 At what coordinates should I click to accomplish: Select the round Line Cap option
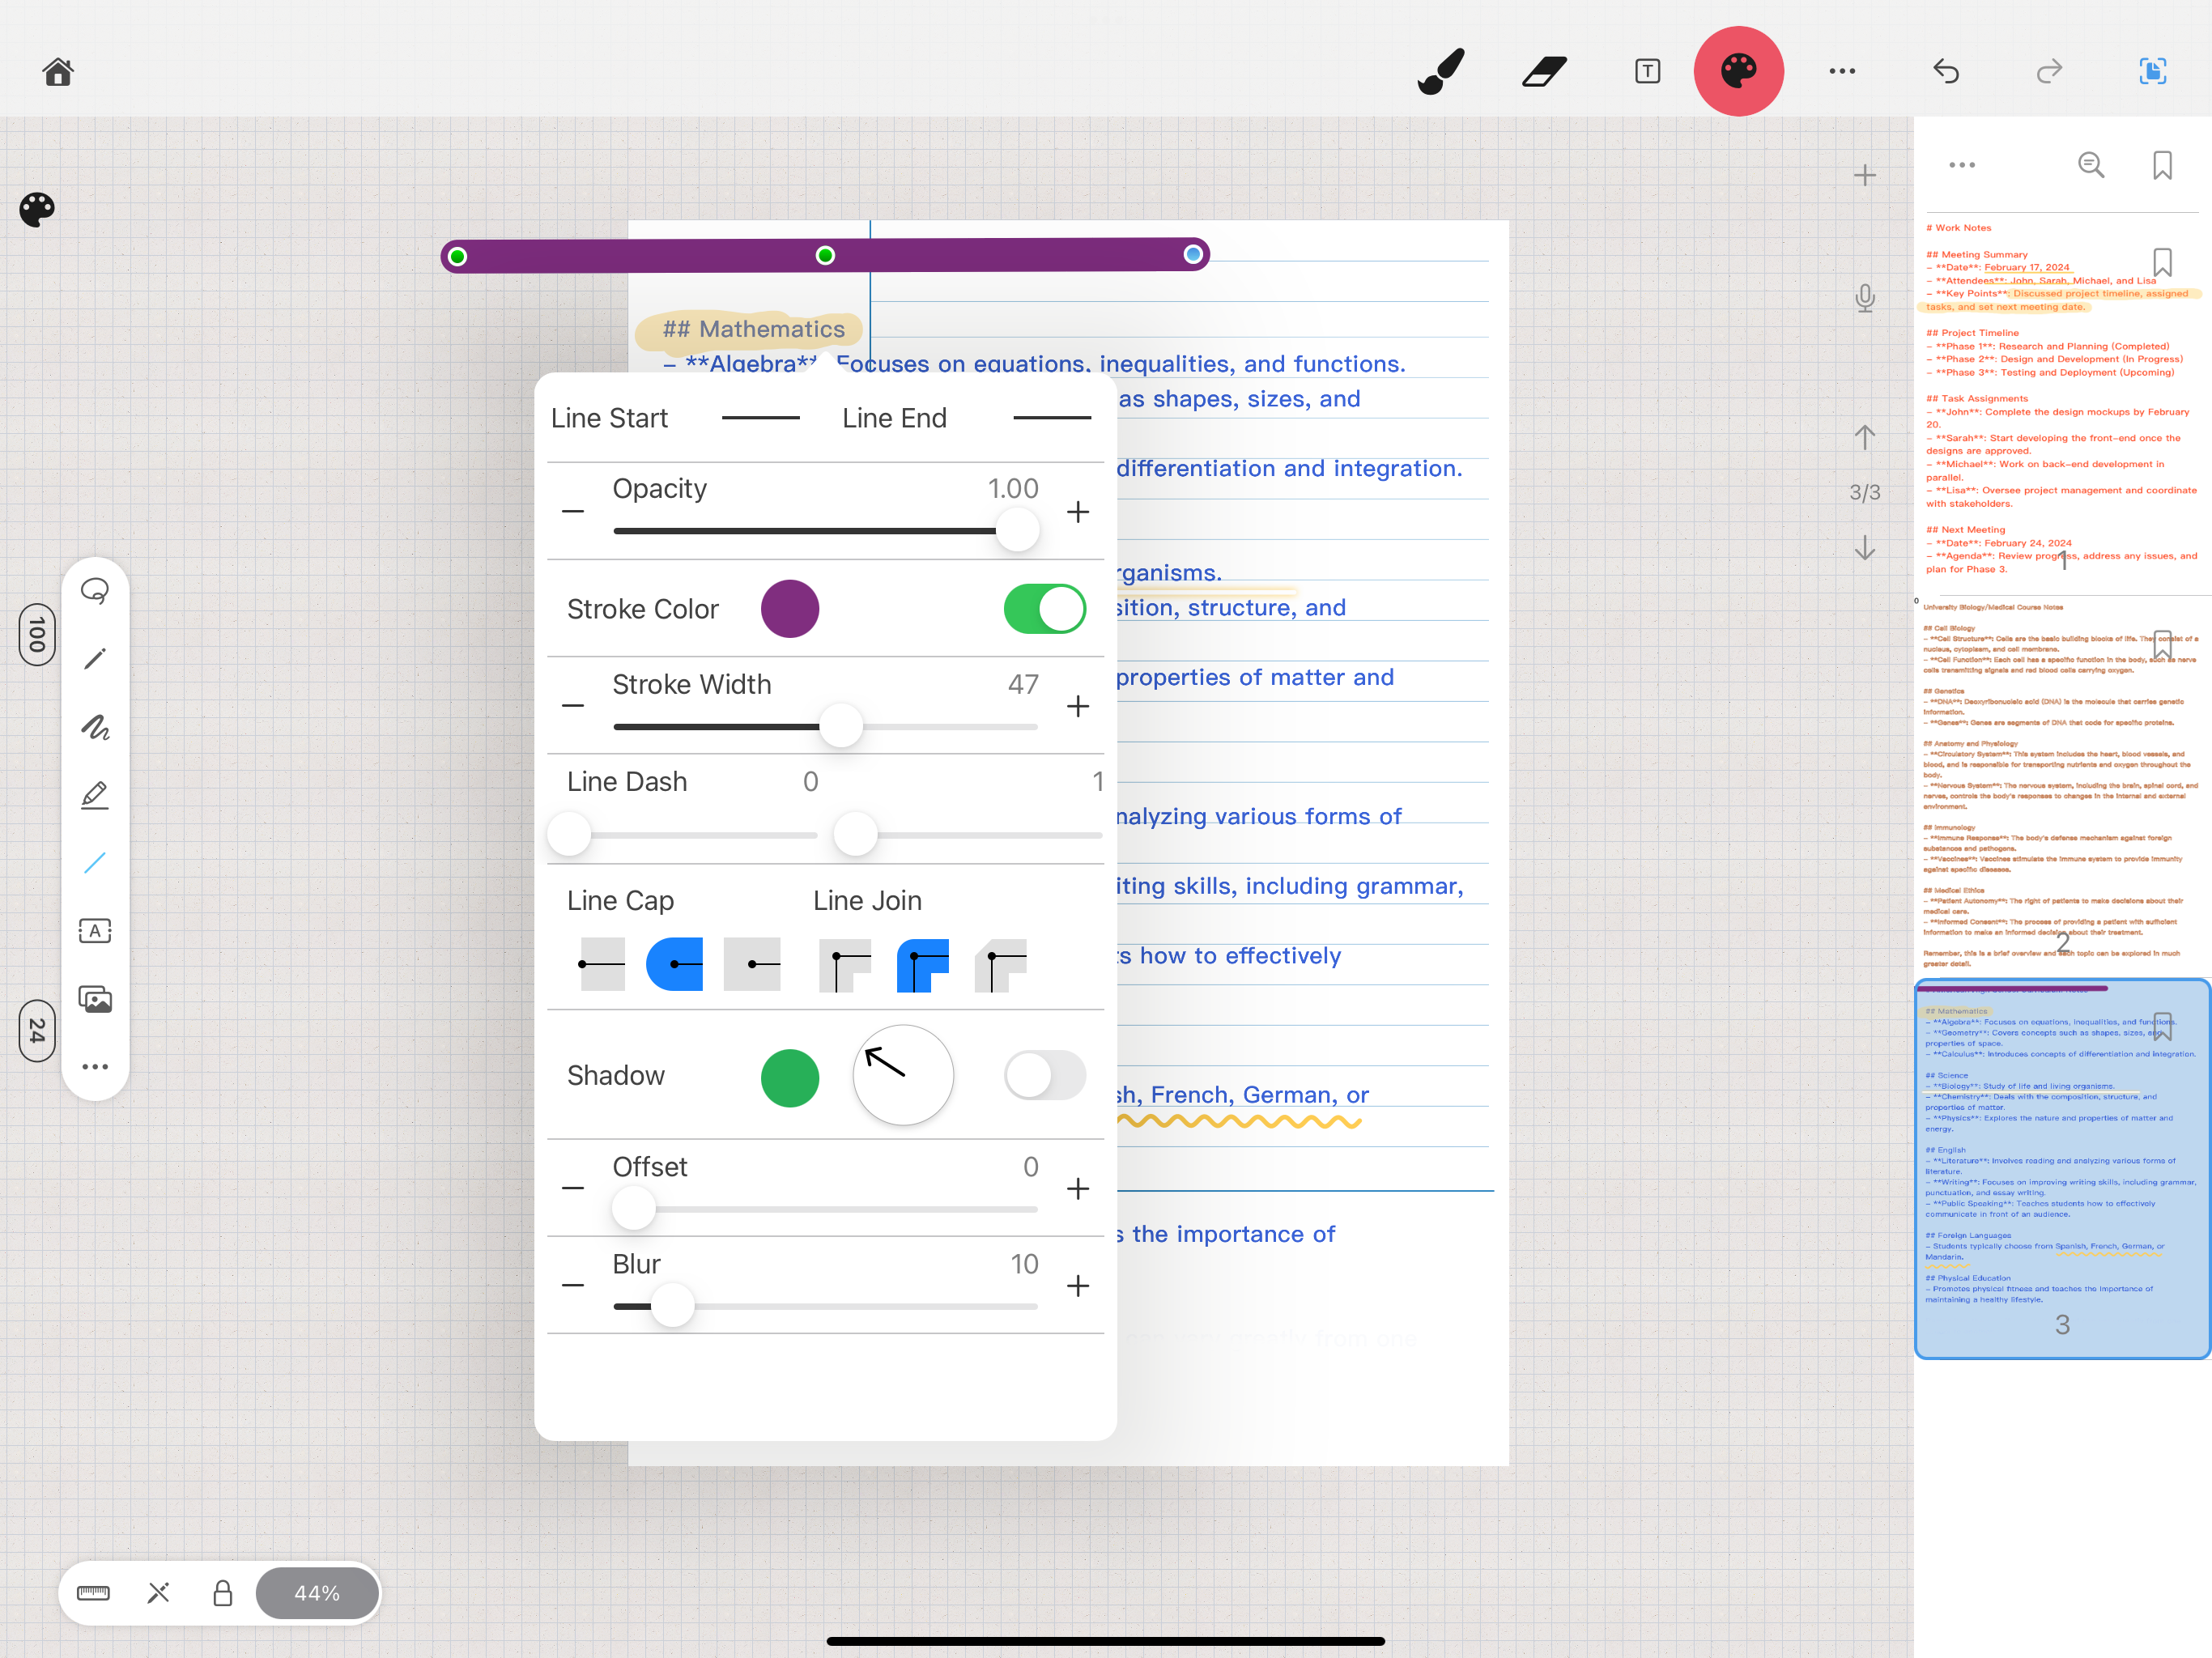point(675,964)
